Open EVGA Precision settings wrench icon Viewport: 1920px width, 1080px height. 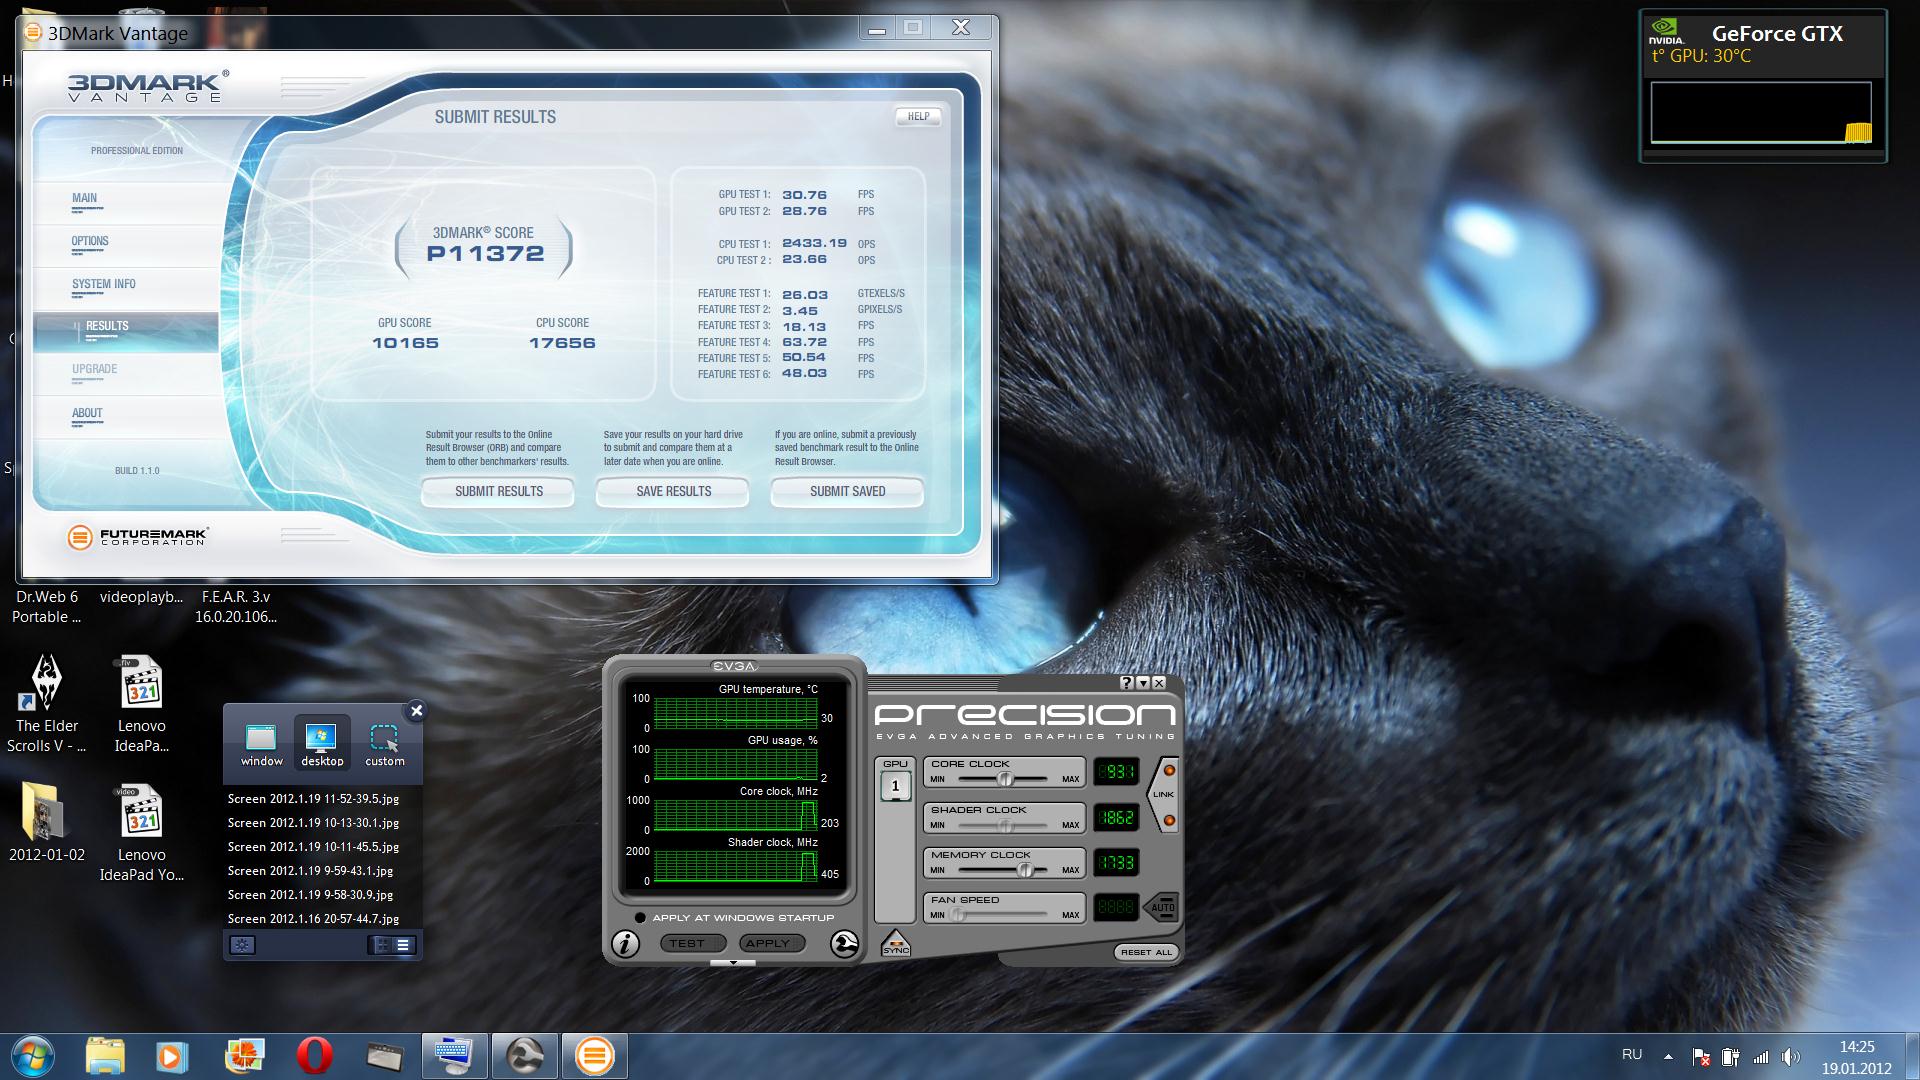[844, 944]
